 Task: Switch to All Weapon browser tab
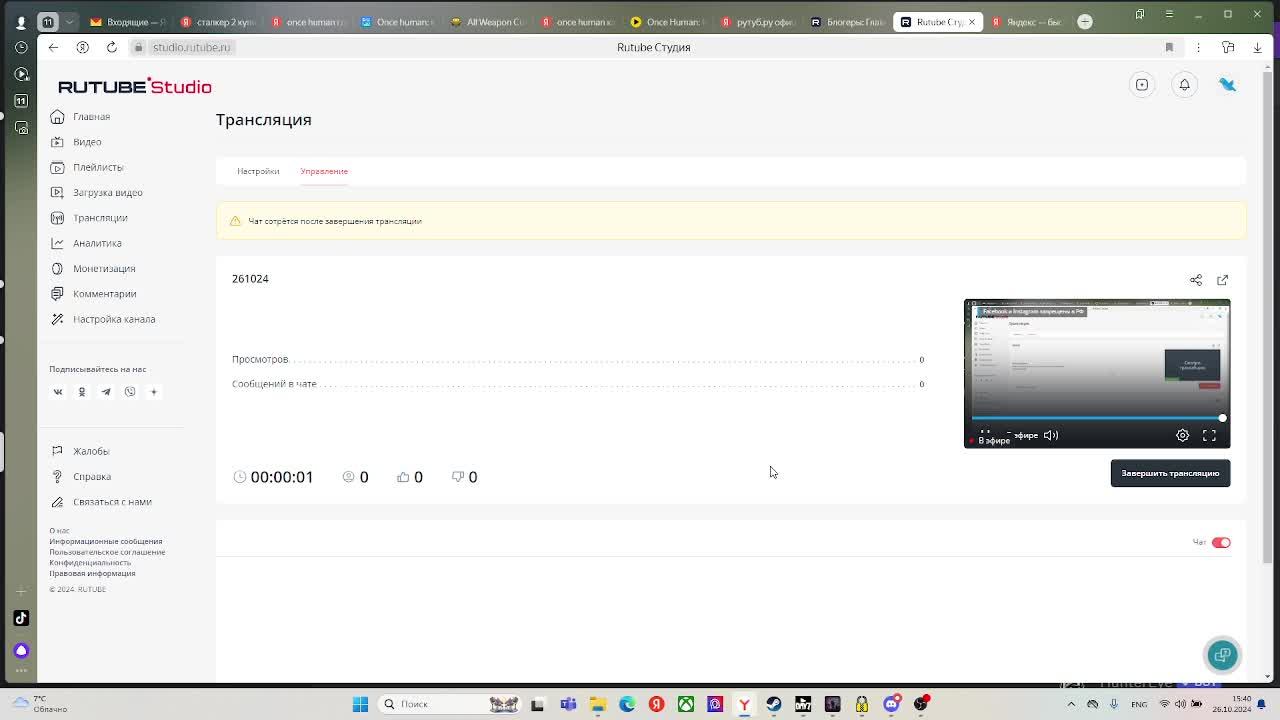[x=488, y=21]
